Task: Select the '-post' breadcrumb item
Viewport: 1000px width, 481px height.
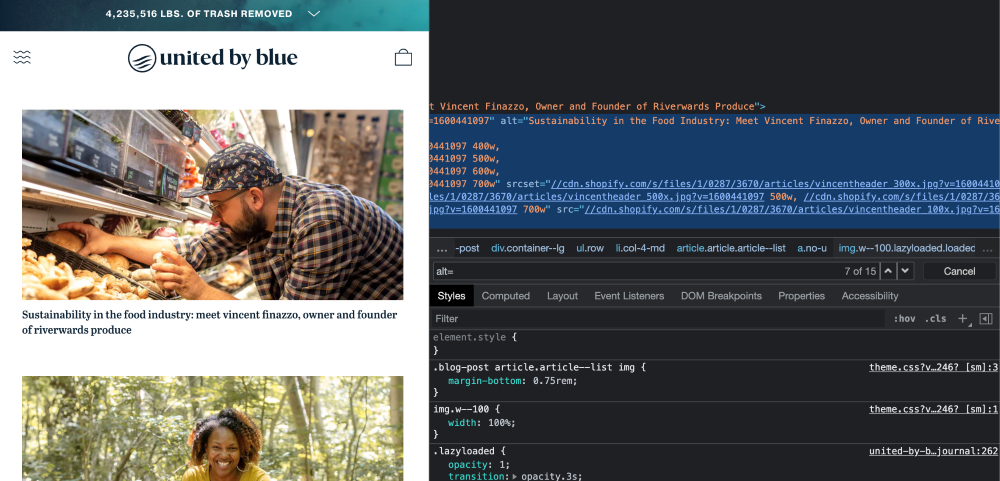Action: click(x=467, y=248)
